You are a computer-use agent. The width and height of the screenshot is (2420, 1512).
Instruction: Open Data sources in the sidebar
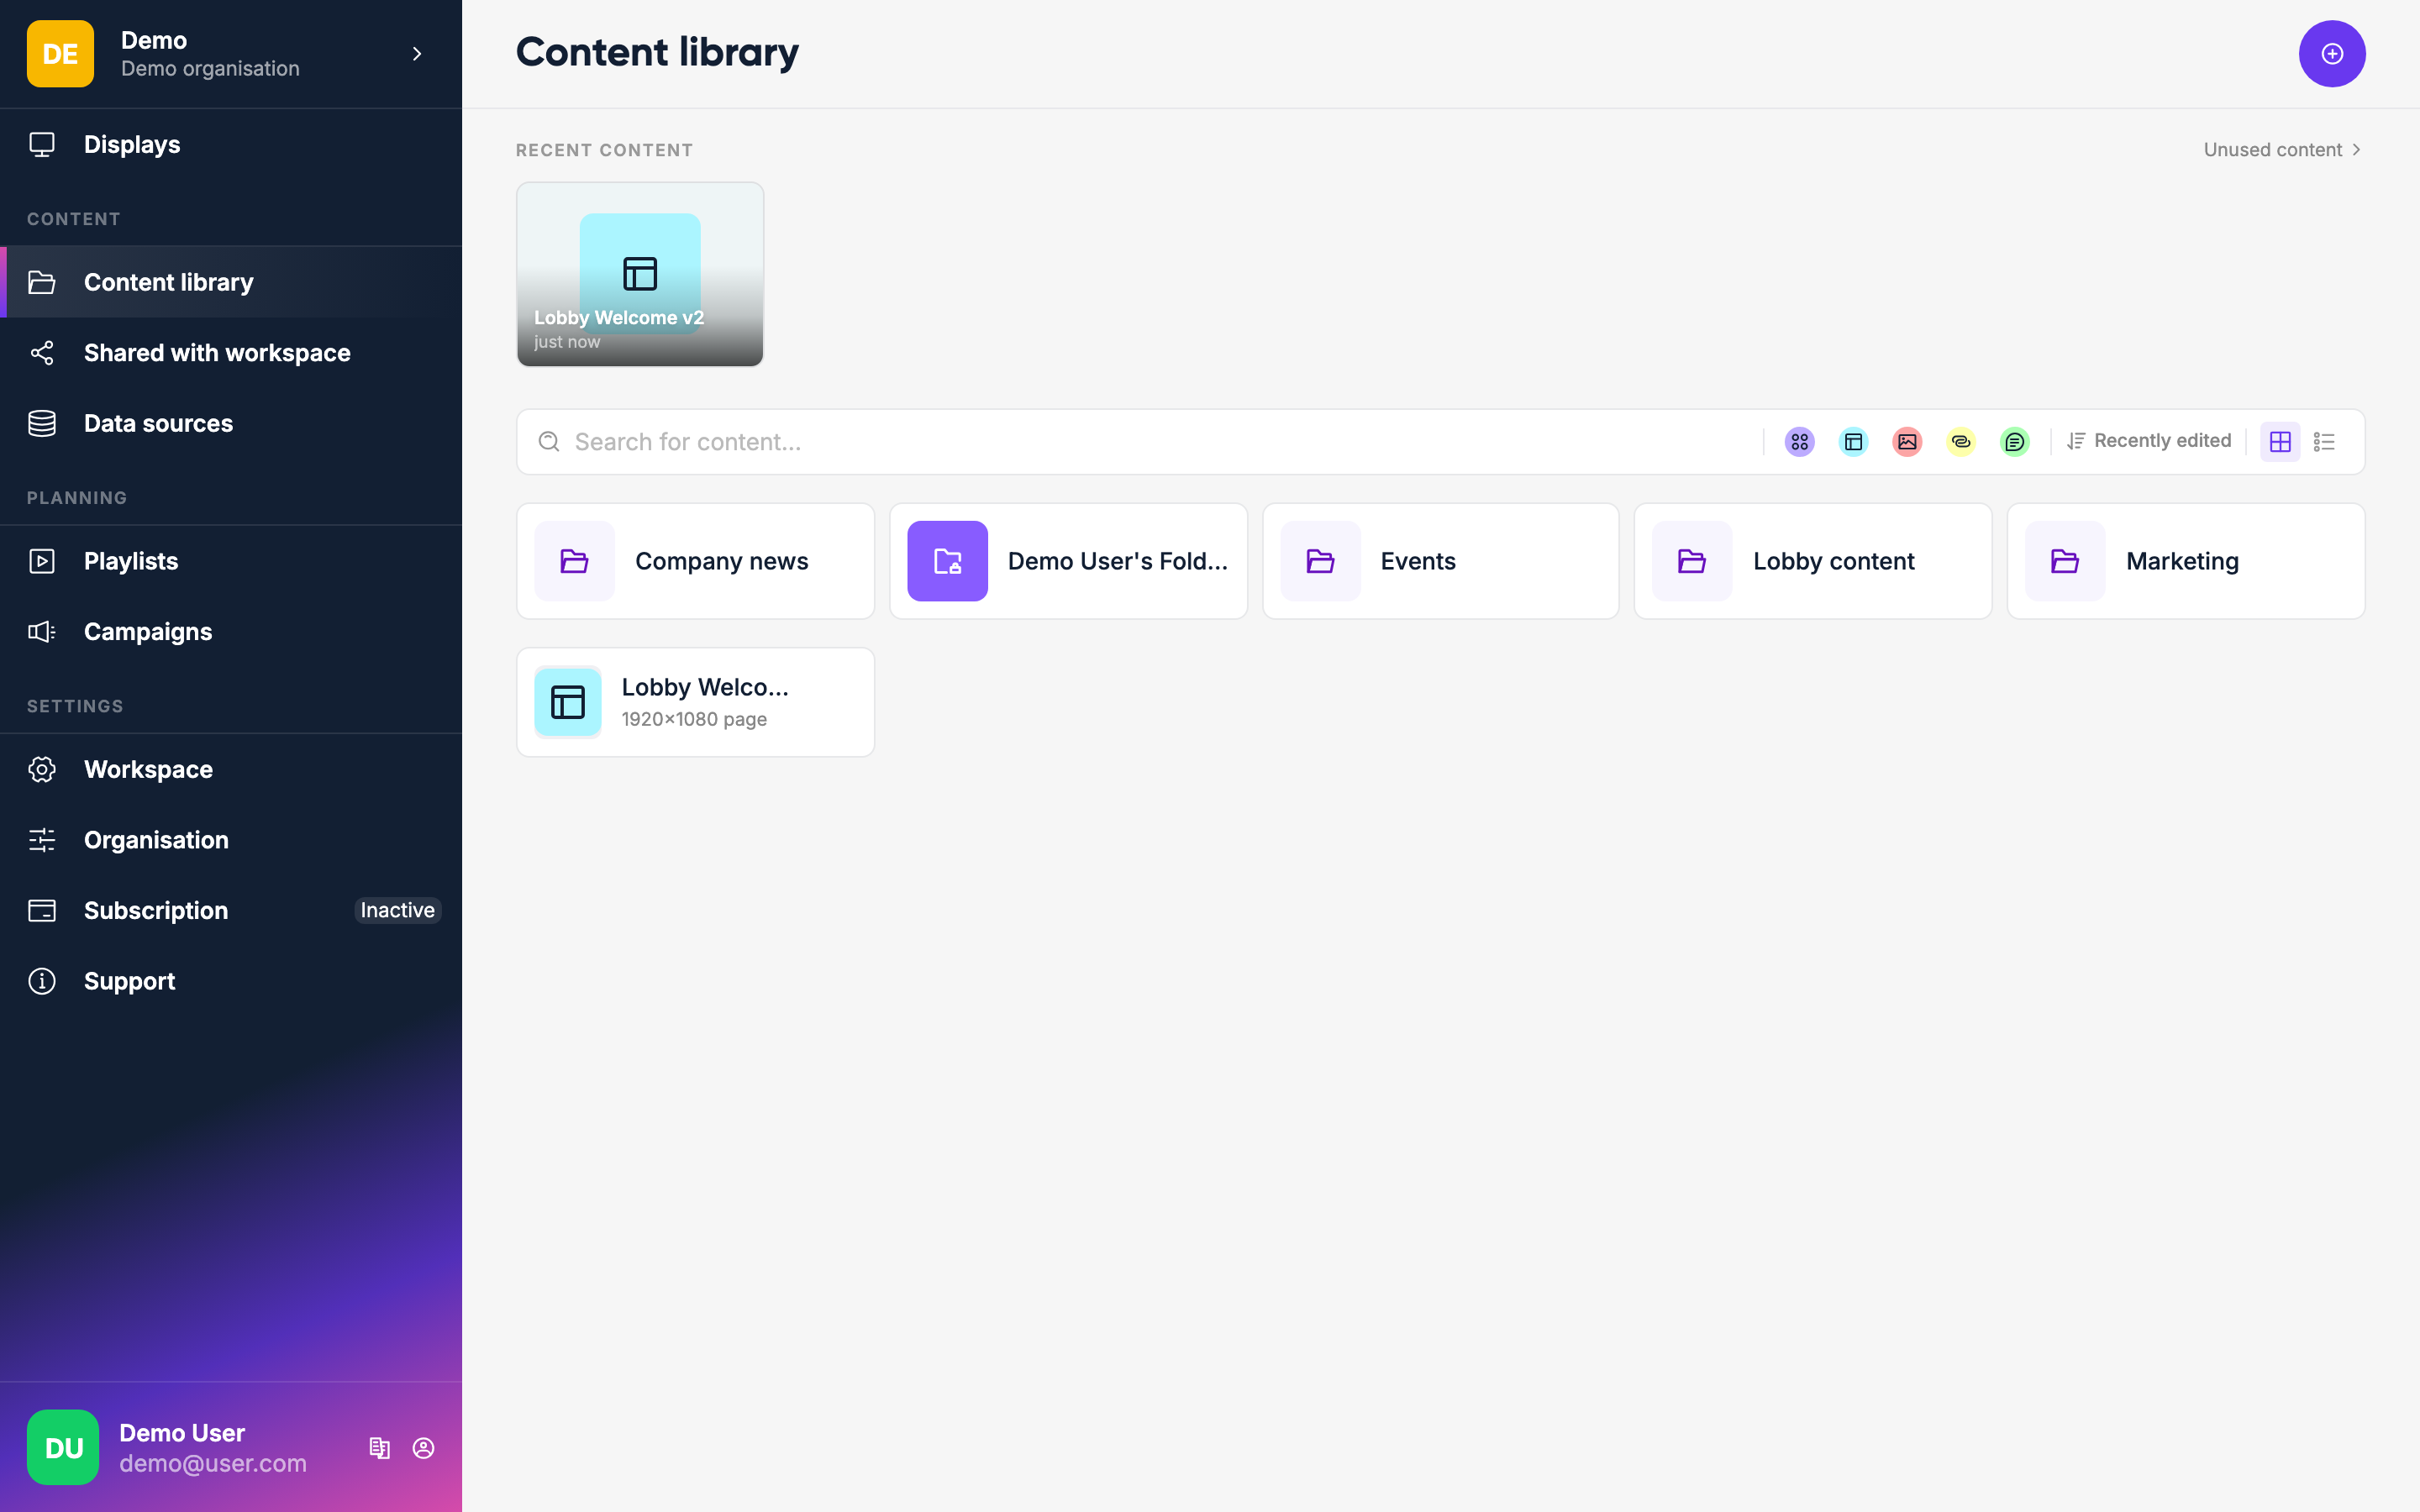(x=159, y=423)
